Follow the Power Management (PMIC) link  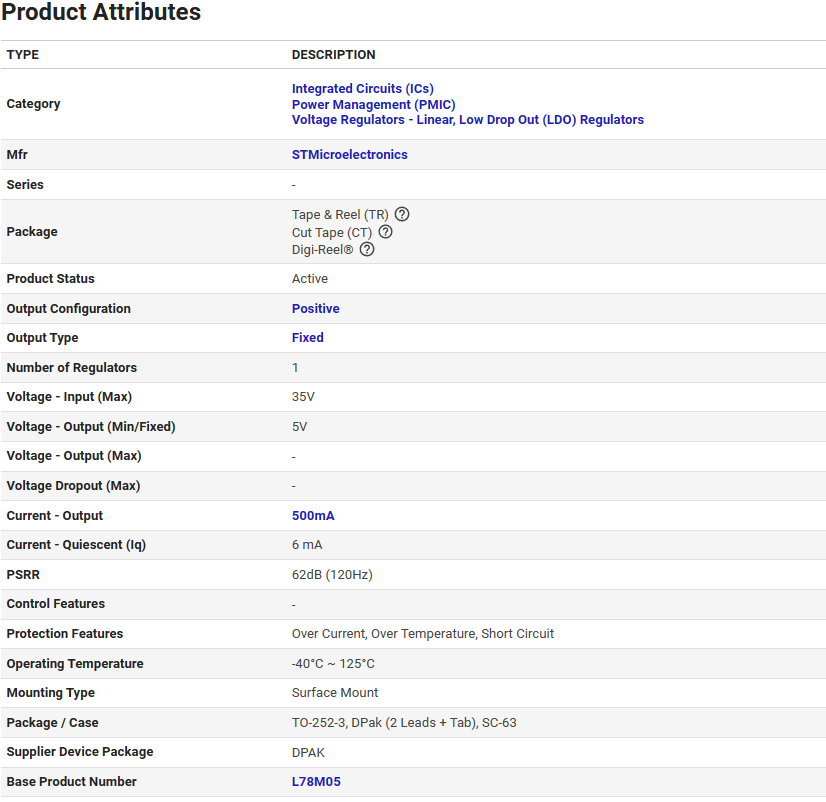[x=373, y=104]
